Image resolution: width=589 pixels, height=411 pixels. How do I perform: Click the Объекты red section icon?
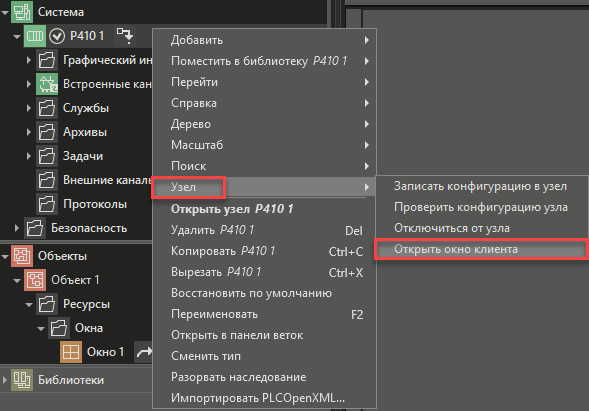[22, 256]
